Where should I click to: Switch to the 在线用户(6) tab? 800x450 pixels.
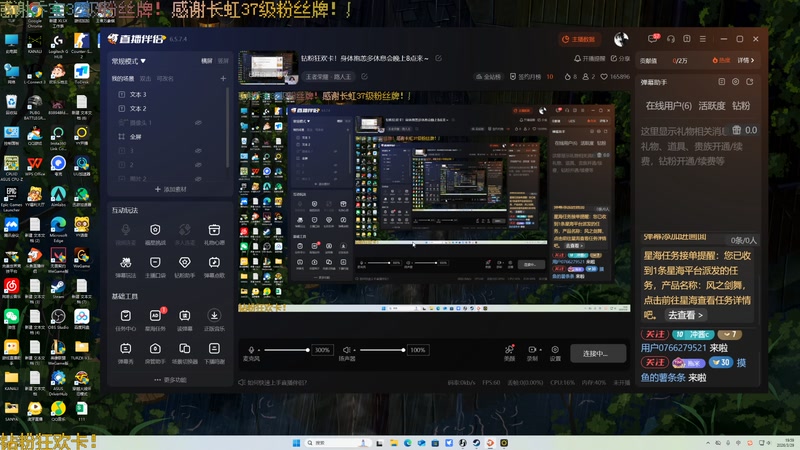tap(668, 106)
